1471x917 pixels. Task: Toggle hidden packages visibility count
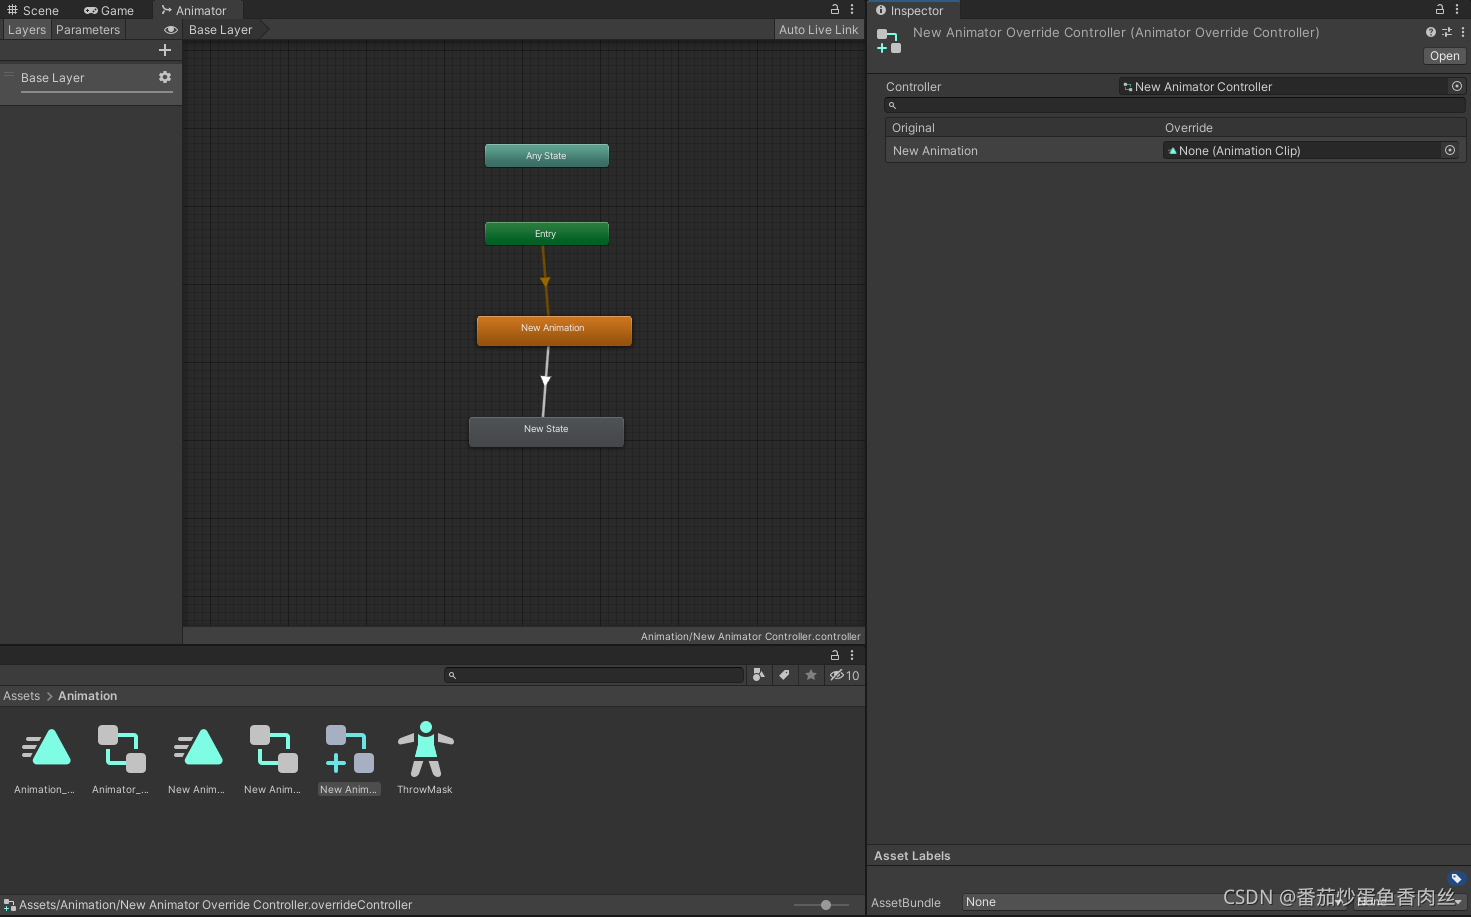(845, 675)
